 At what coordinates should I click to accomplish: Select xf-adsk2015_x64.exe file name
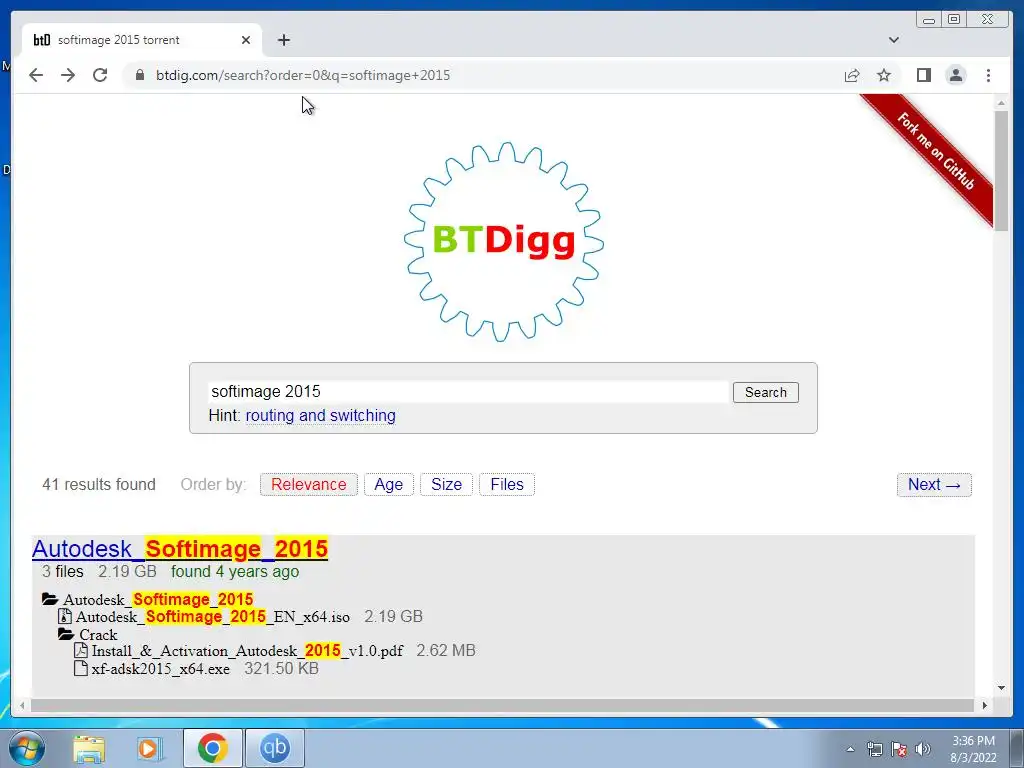tap(161, 669)
